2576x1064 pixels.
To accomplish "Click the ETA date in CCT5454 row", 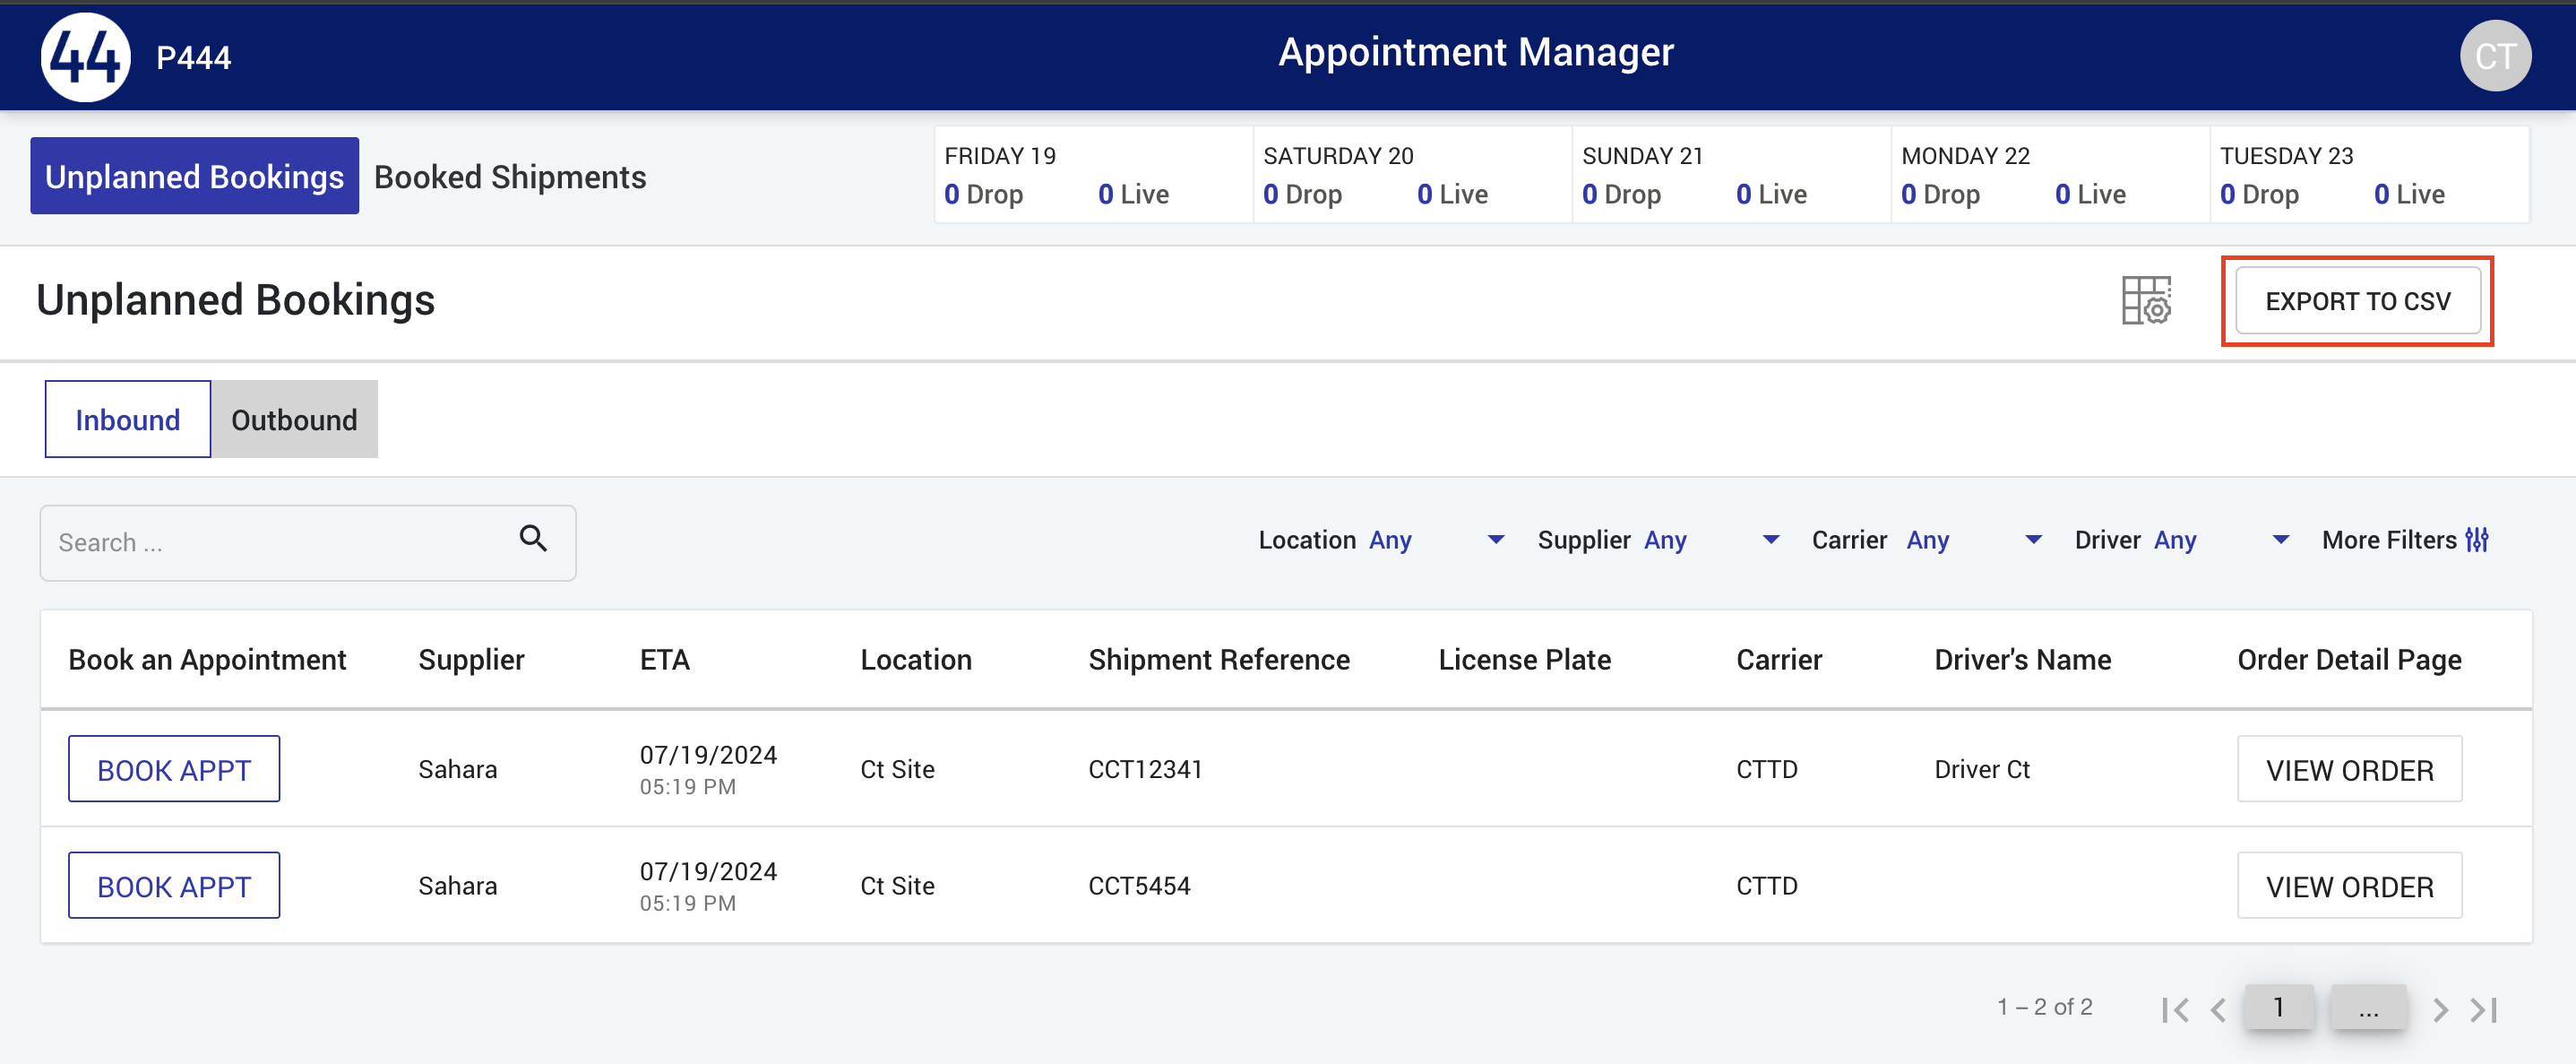I will click(x=708, y=872).
